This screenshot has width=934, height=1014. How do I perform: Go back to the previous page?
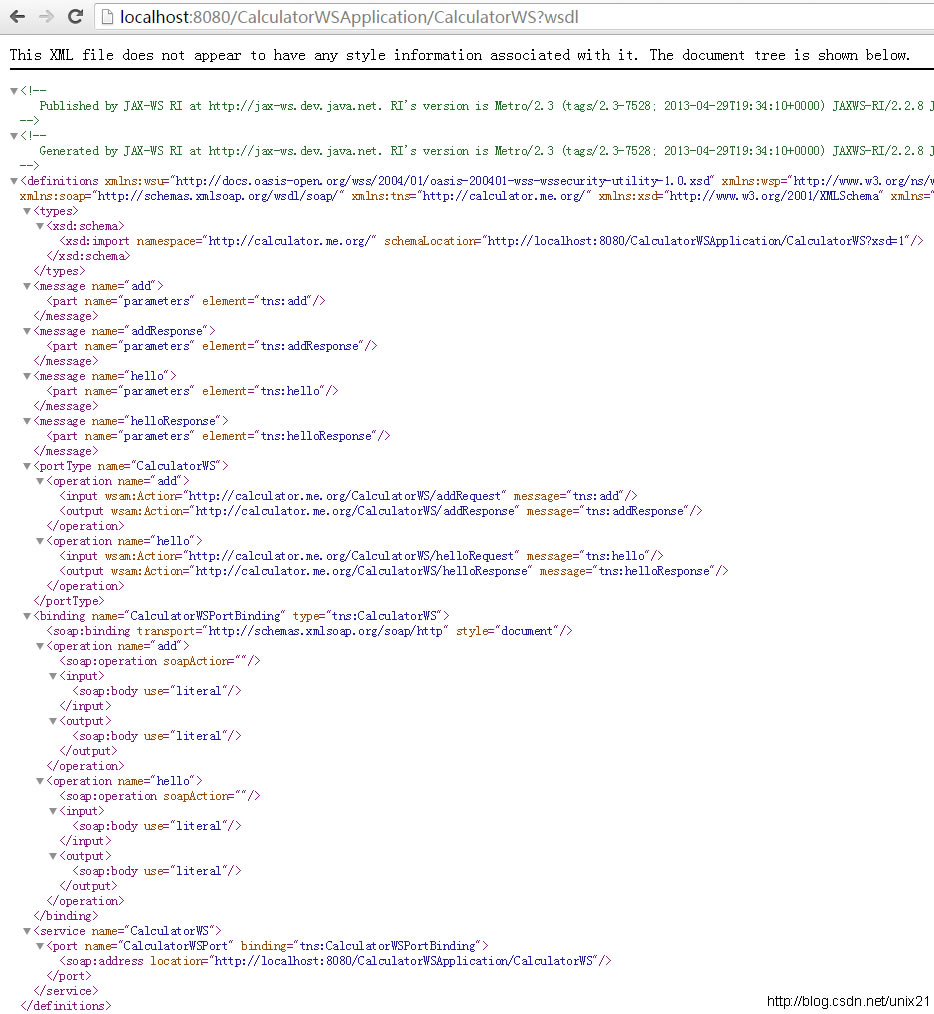(x=17, y=17)
